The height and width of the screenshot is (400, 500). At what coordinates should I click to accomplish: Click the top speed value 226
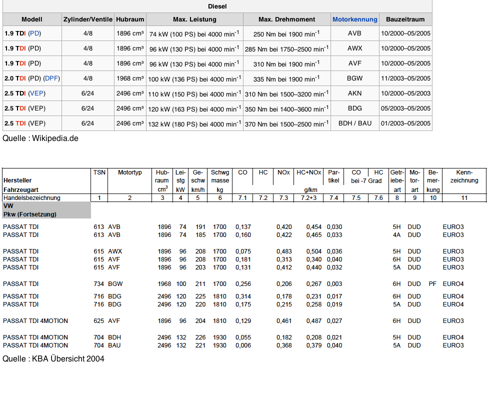[x=200, y=337]
